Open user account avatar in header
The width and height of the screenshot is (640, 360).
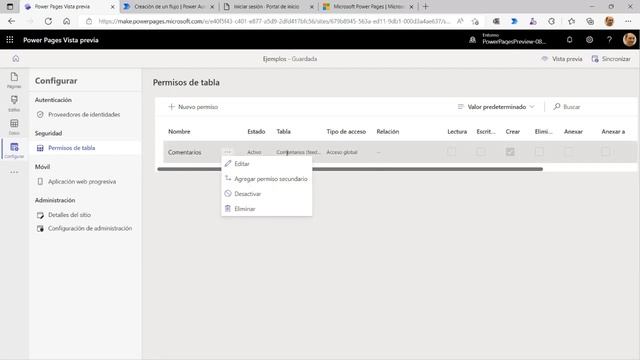pyautogui.click(x=629, y=40)
